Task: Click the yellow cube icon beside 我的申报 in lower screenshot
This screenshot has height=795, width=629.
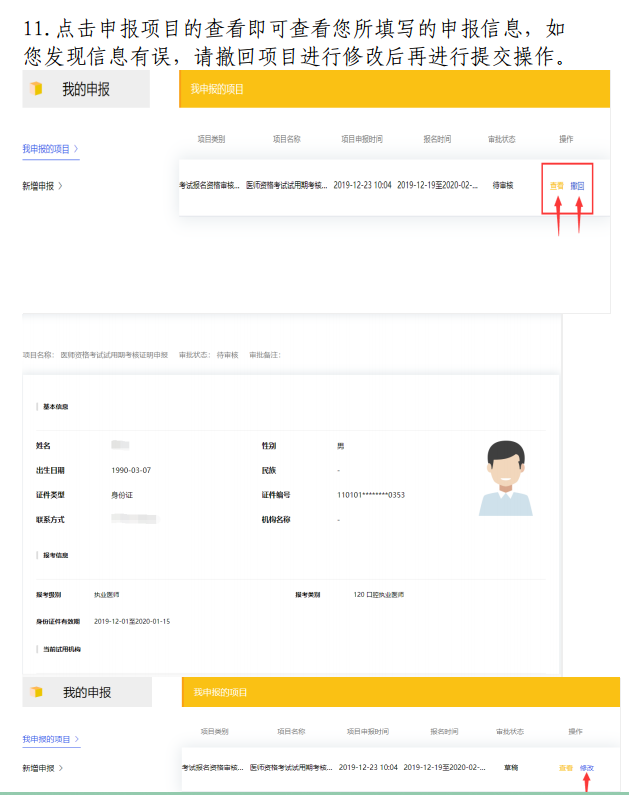Action: 37,692
